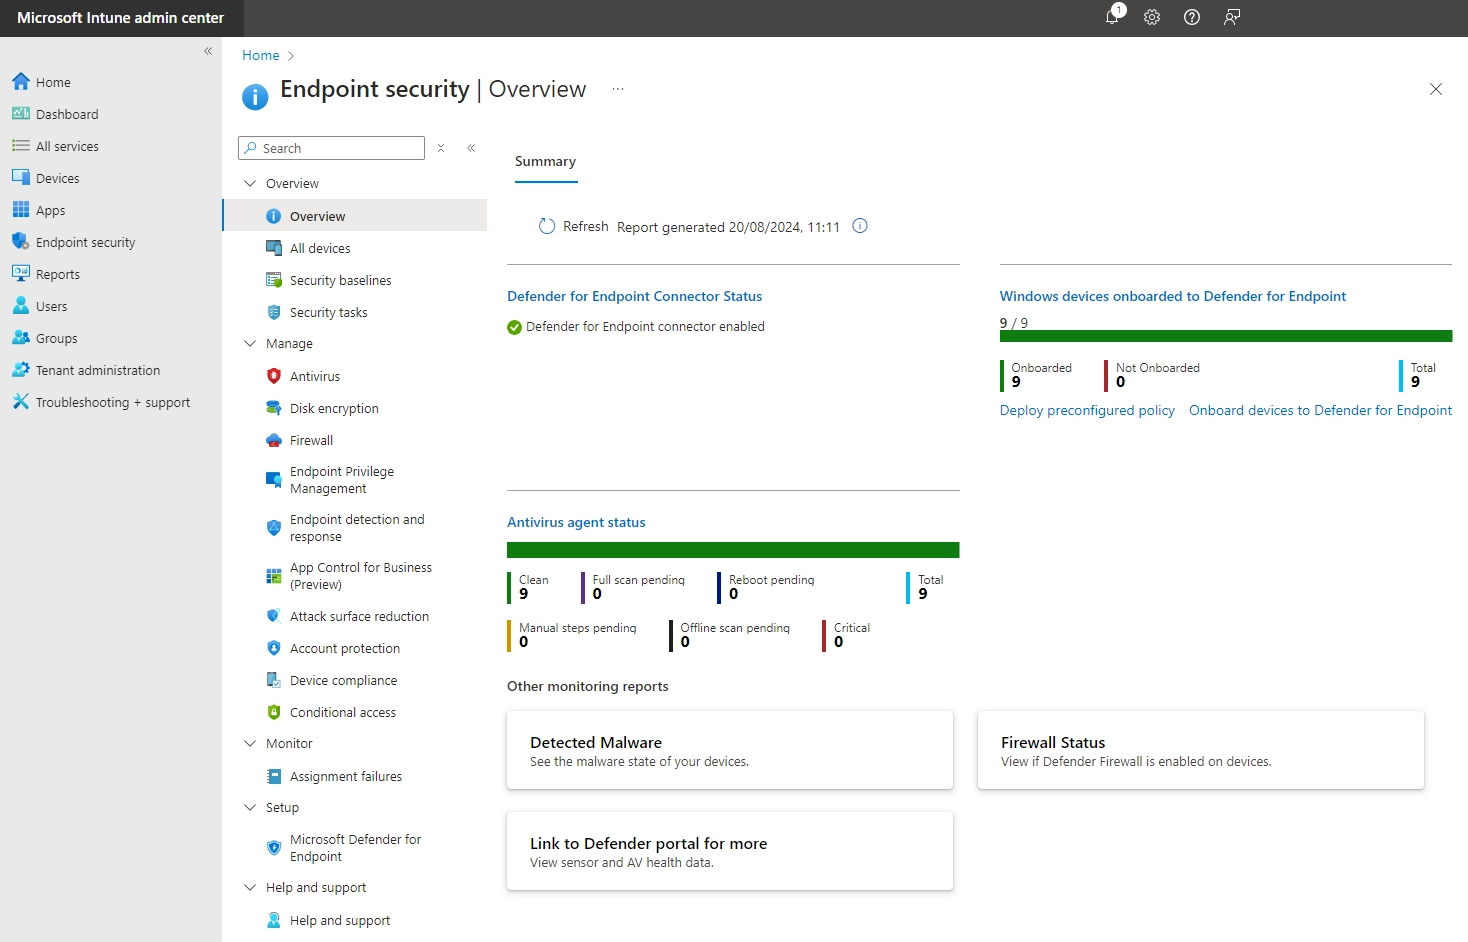1468x942 pixels.
Task: Click the Assignment failures icon
Action: pos(274,776)
